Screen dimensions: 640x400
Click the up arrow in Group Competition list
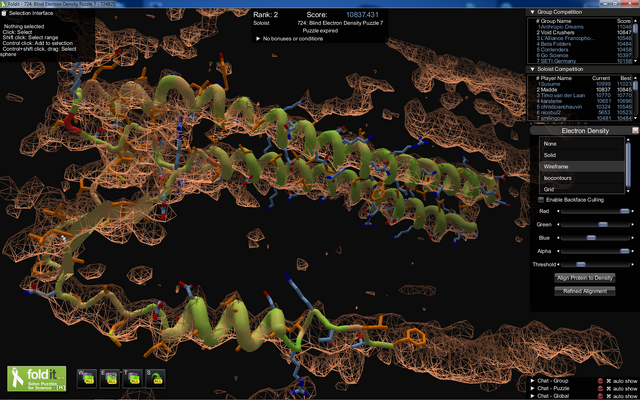click(636, 20)
